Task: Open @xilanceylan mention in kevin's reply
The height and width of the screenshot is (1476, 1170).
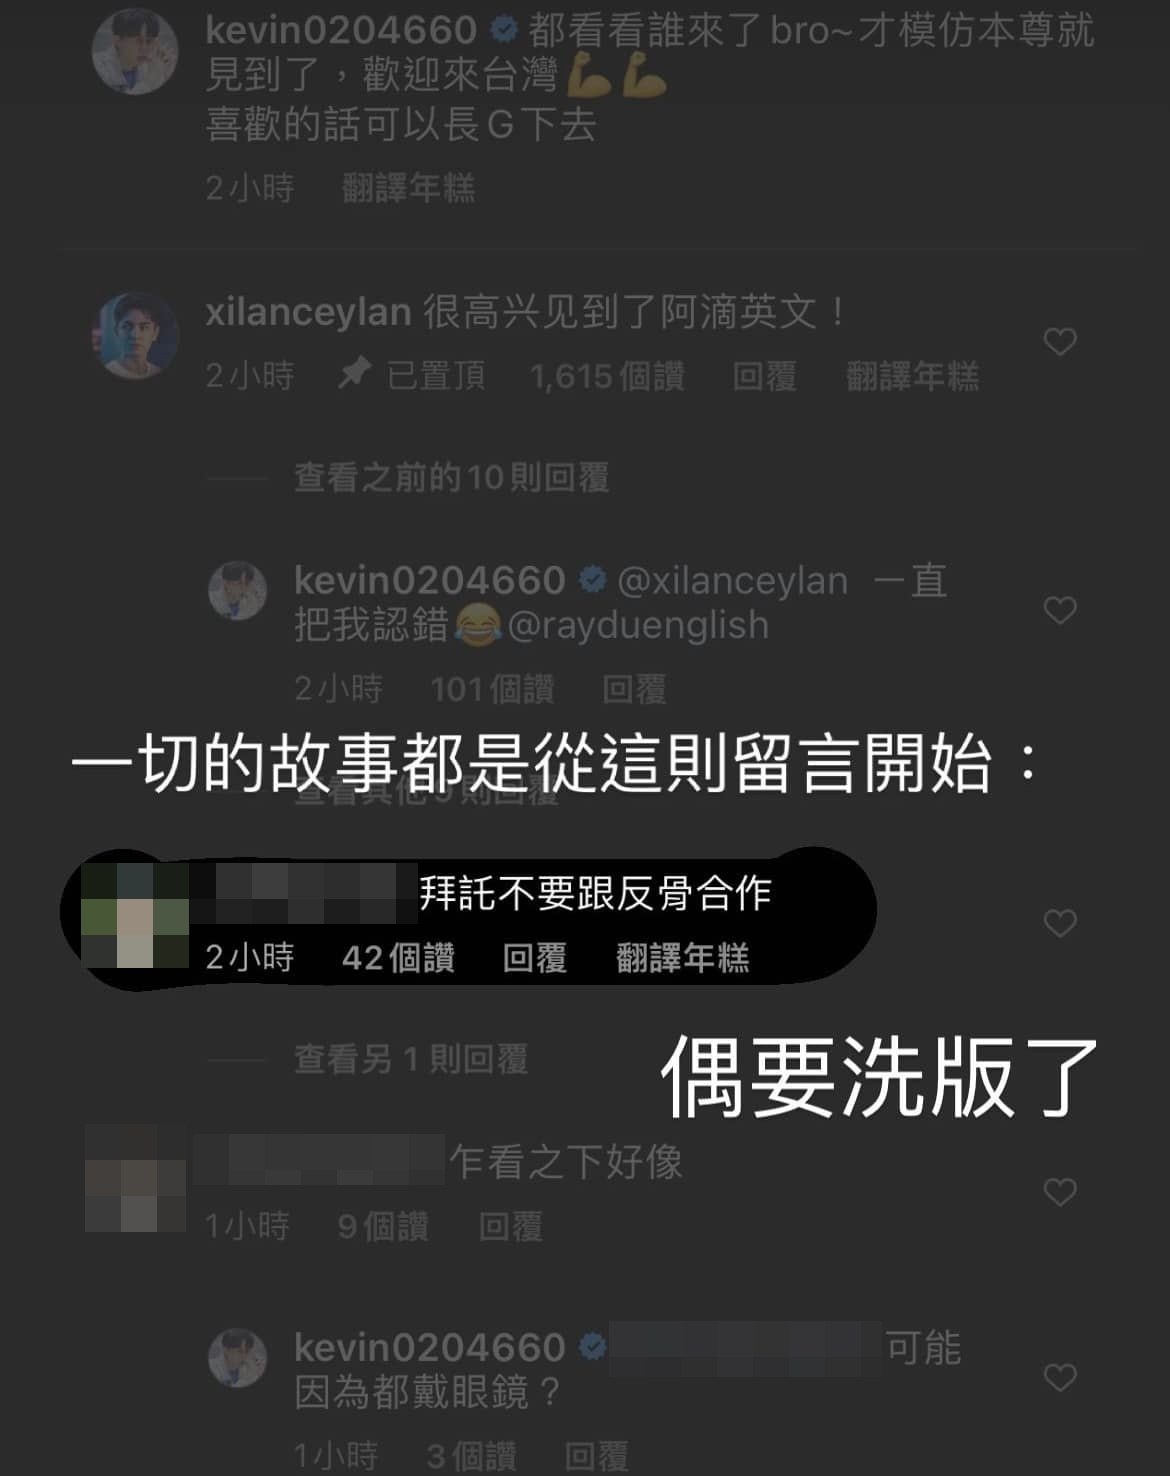Action: [732, 580]
